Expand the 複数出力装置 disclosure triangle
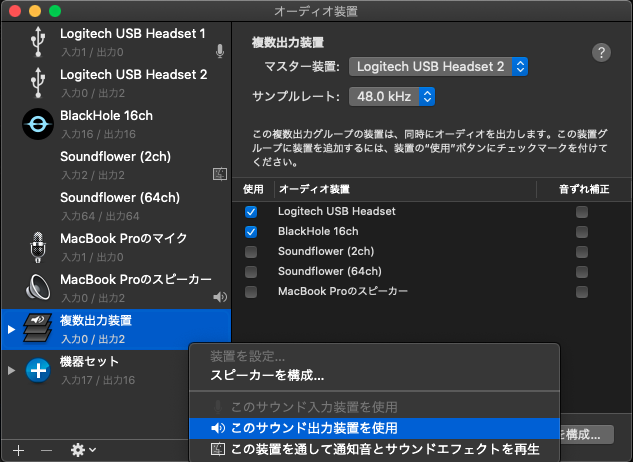633x462 pixels. click(11, 330)
